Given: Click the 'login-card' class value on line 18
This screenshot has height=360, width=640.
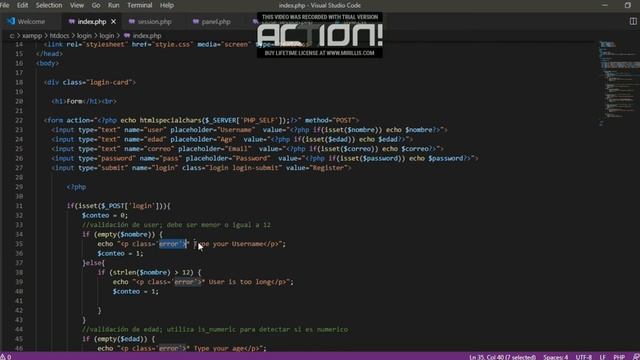Looking at the screenshot, I should (x=109, y=82).
